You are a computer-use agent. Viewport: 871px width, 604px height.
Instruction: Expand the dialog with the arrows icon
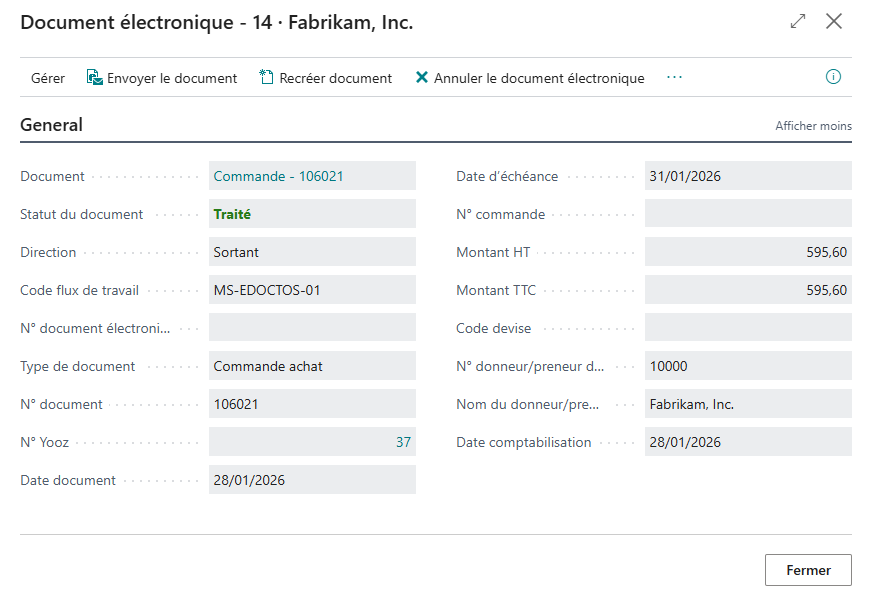coord(798,21)
